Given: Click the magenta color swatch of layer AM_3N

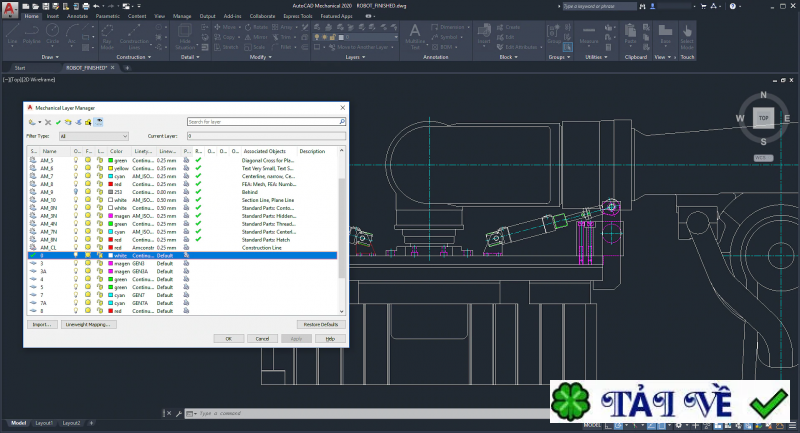Looking at the screenshot, I should point(112,215).
